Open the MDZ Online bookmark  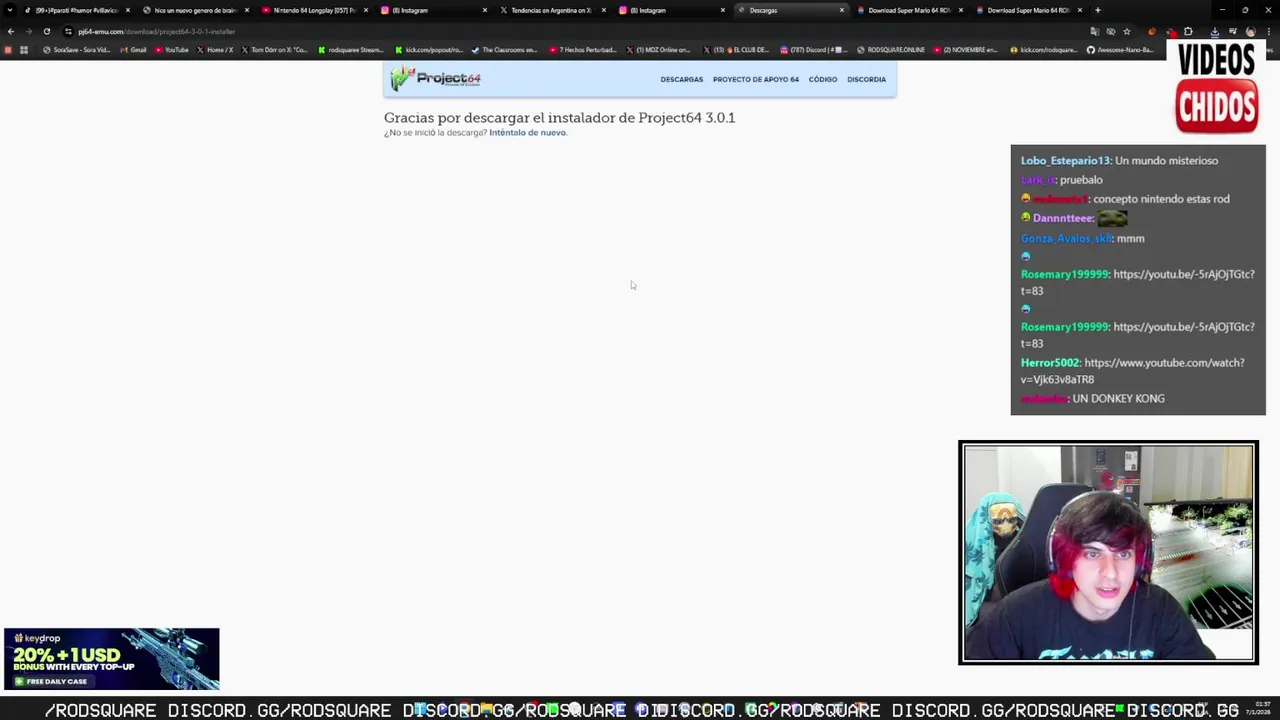660,50
